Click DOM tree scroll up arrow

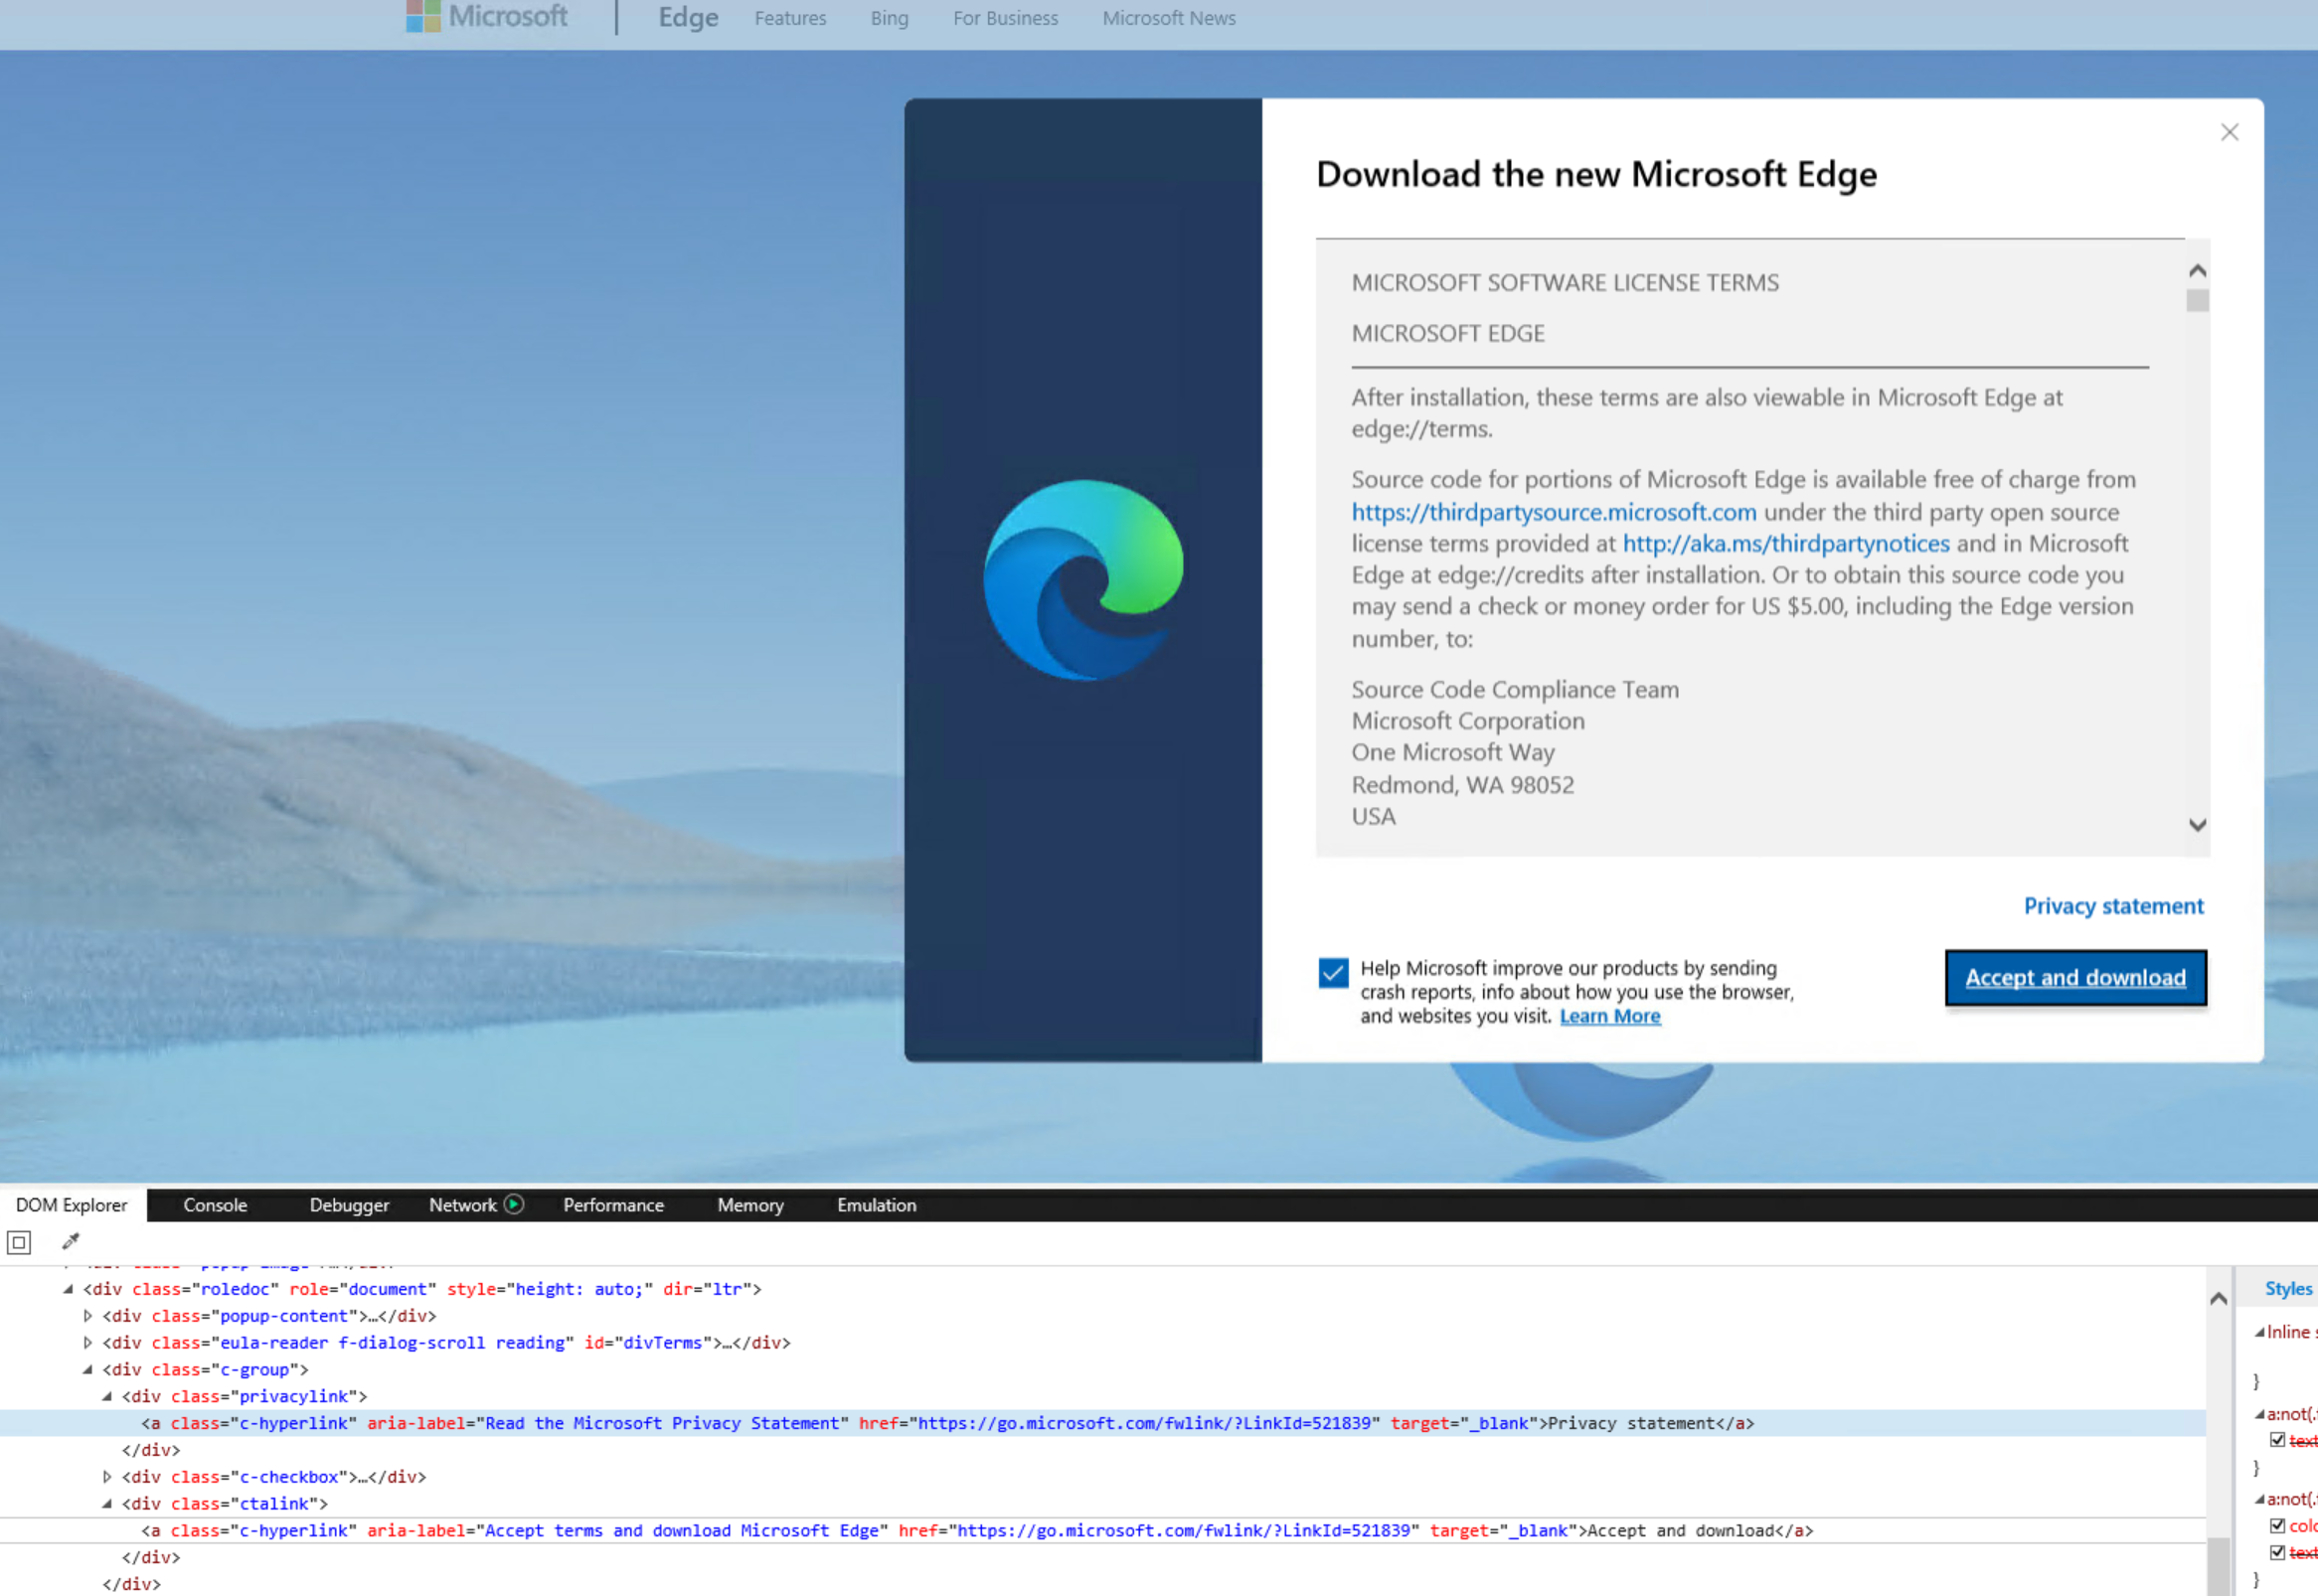click(x=2218, y=1298)
